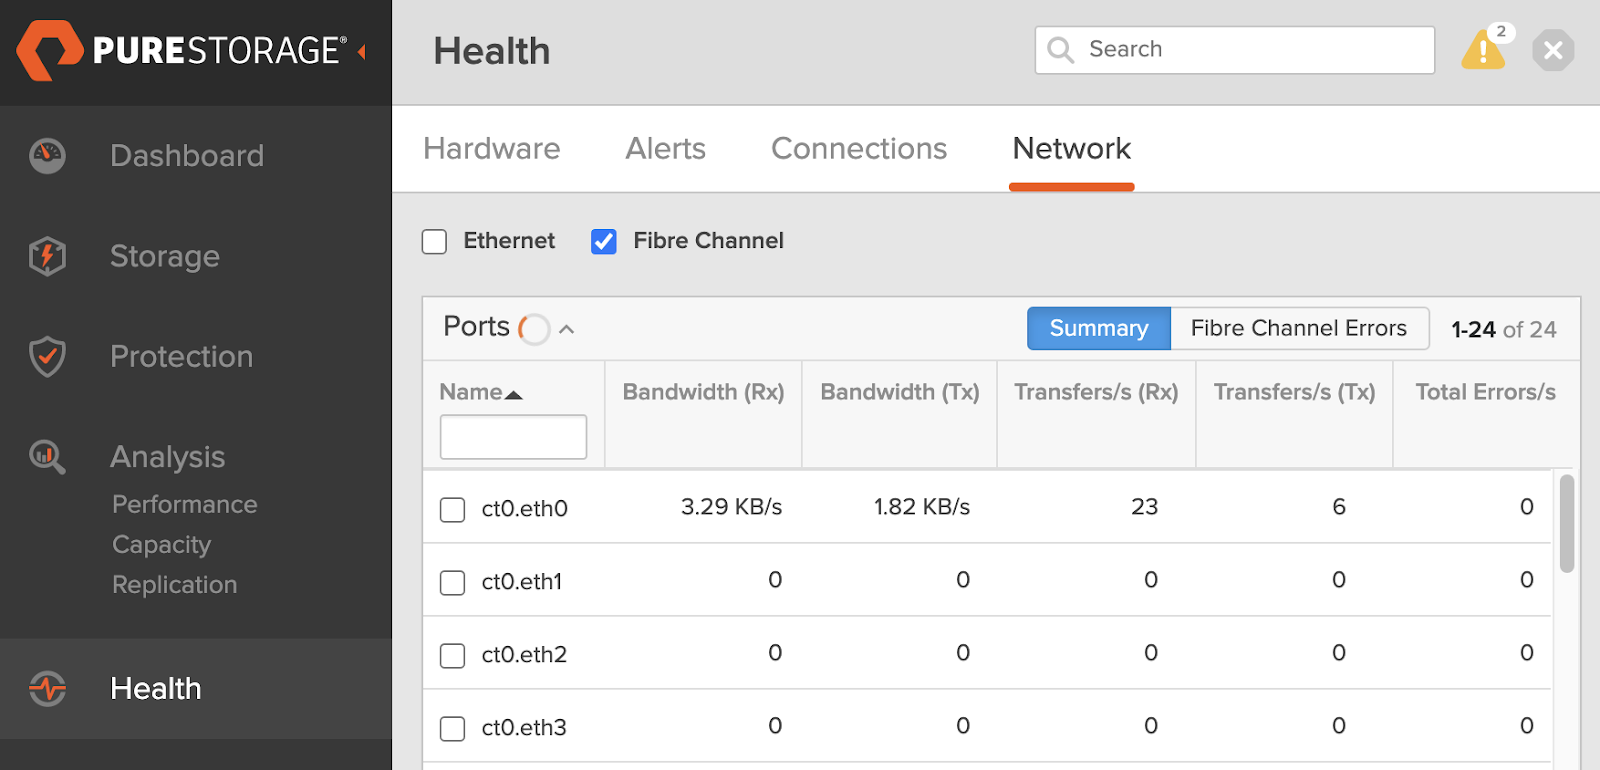Image resolution: width=1600 pixels, height=770 pixels.
Task: Open Performance under Analysis
Action: (x=185, y=504)
